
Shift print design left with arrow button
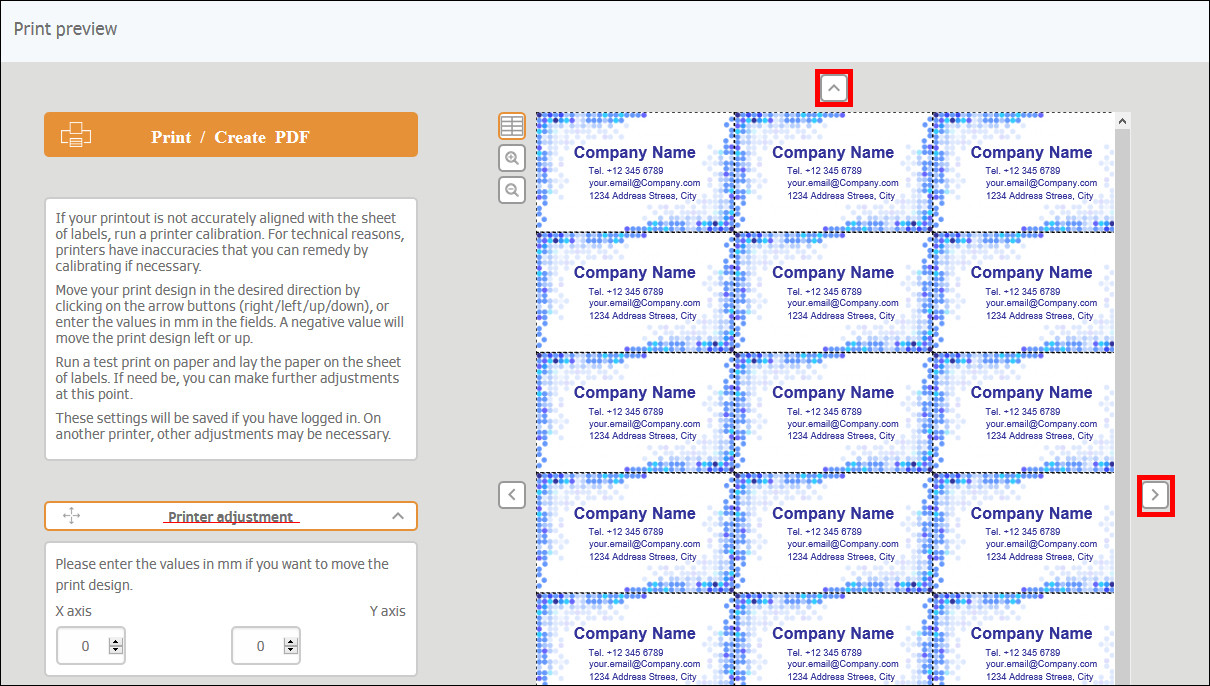512,494
